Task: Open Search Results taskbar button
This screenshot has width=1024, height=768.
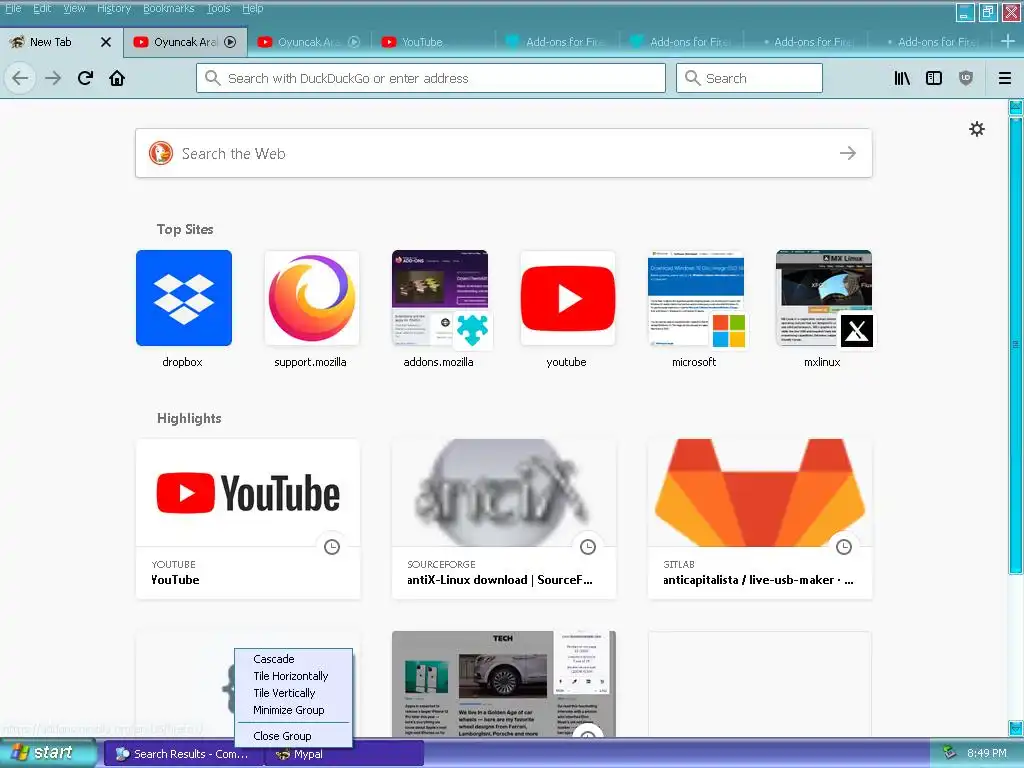Action: pyautogui.click(x=184, y=754)
